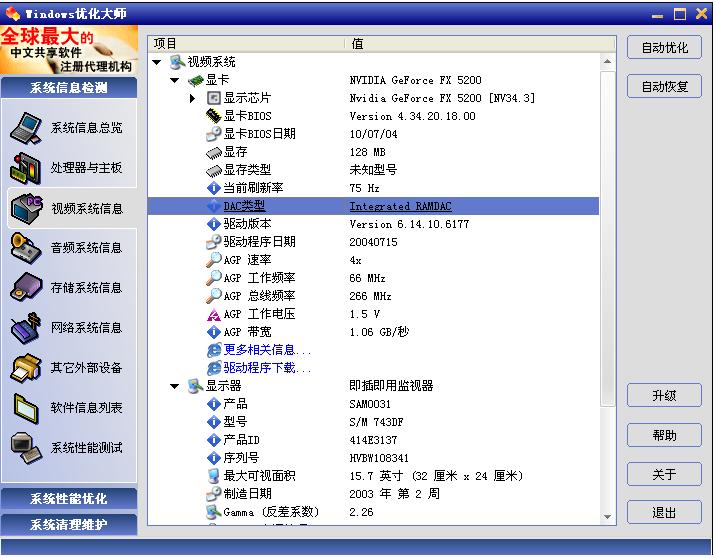Click memory icon beside 显存 row

(x=213, y=153)
